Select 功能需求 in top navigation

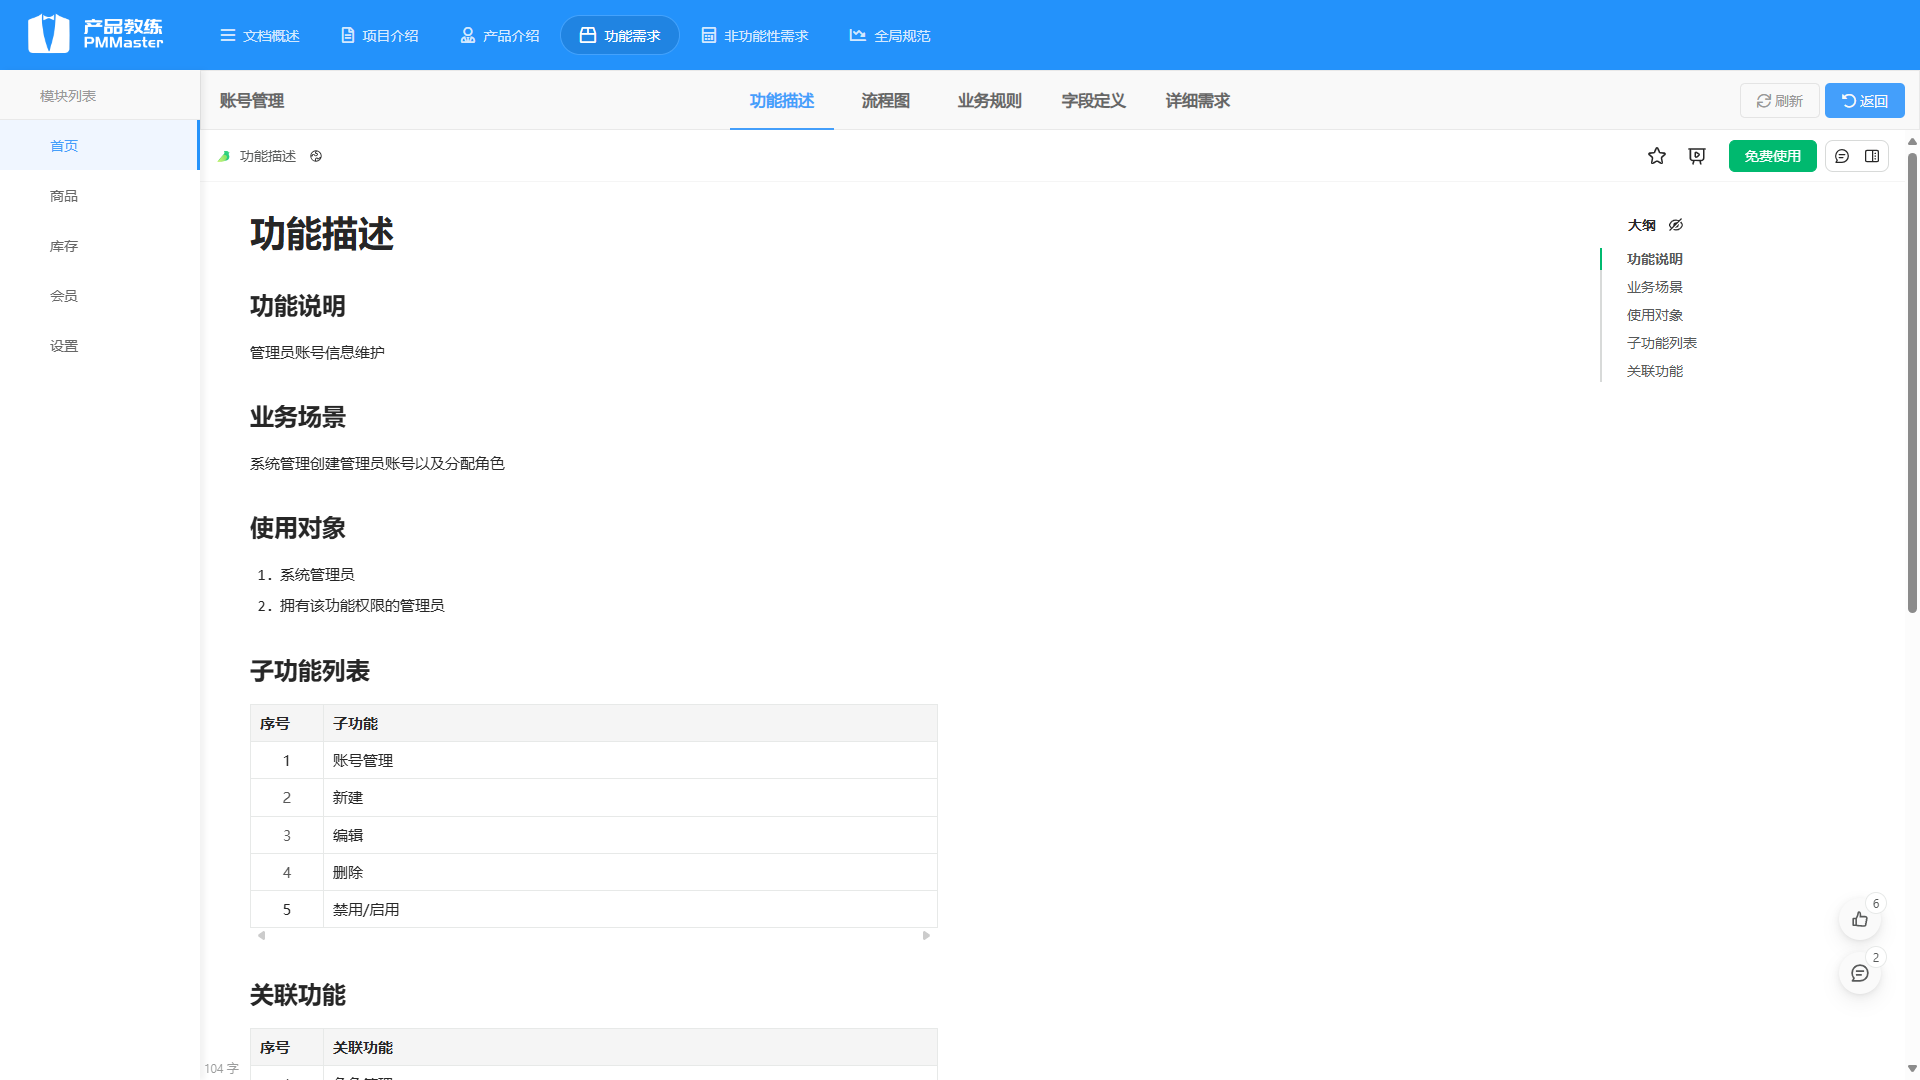click(x=620, y=36)
